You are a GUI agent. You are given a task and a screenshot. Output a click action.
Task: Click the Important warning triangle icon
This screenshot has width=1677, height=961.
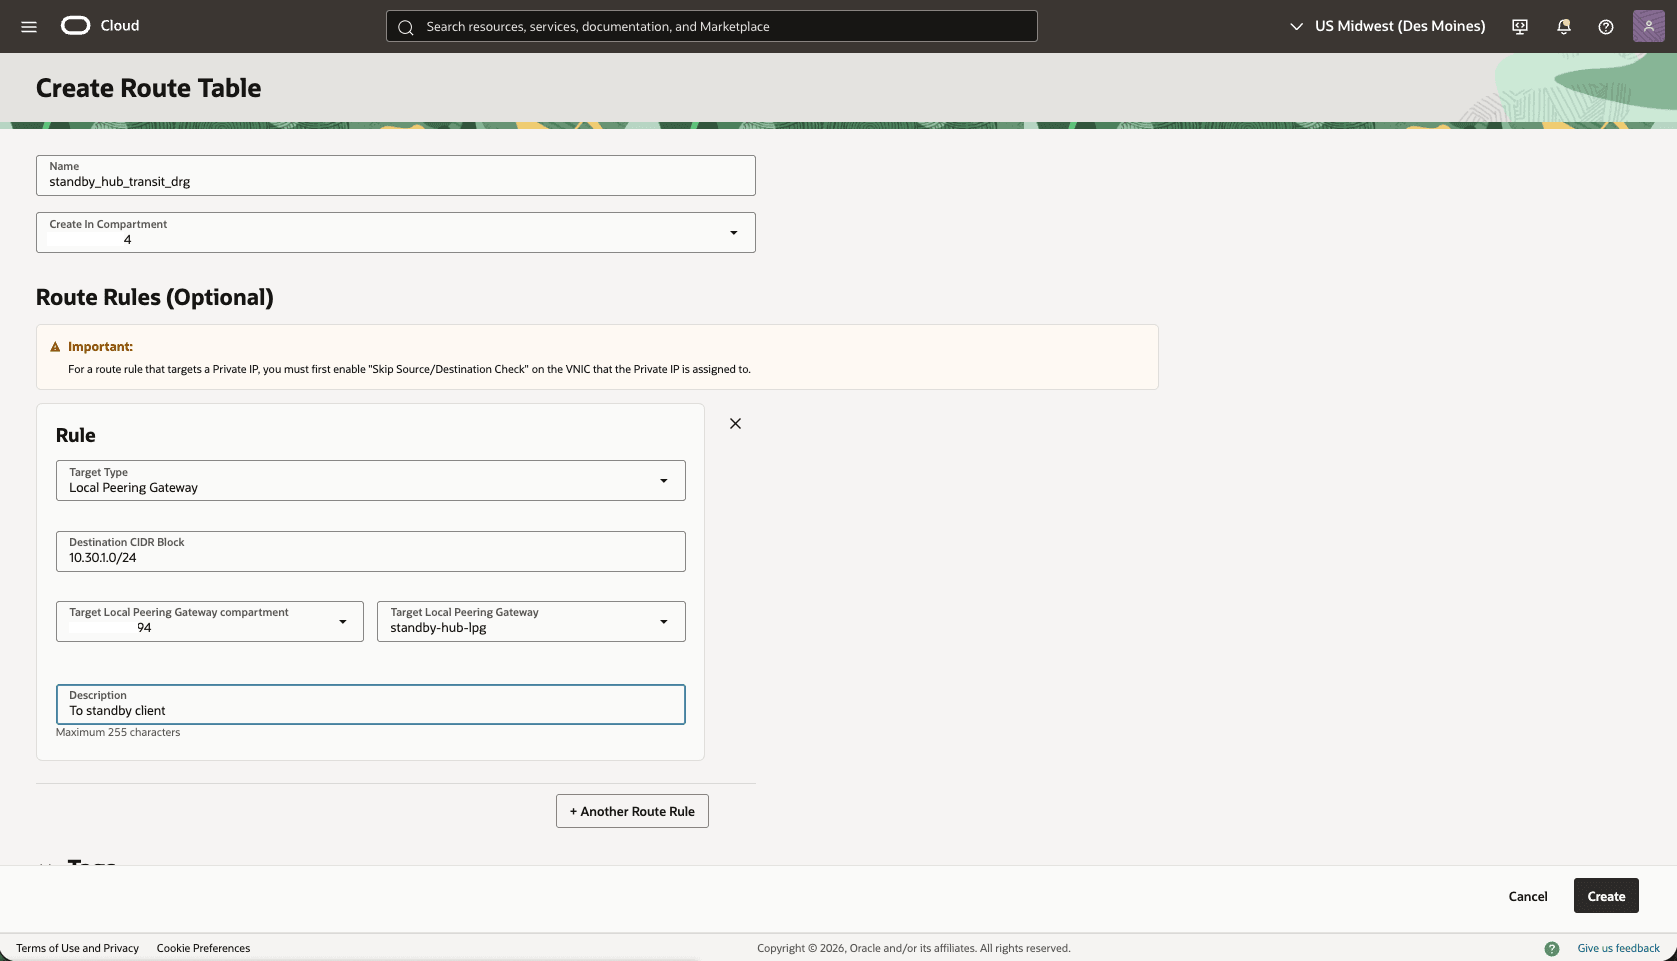(55, 346)
